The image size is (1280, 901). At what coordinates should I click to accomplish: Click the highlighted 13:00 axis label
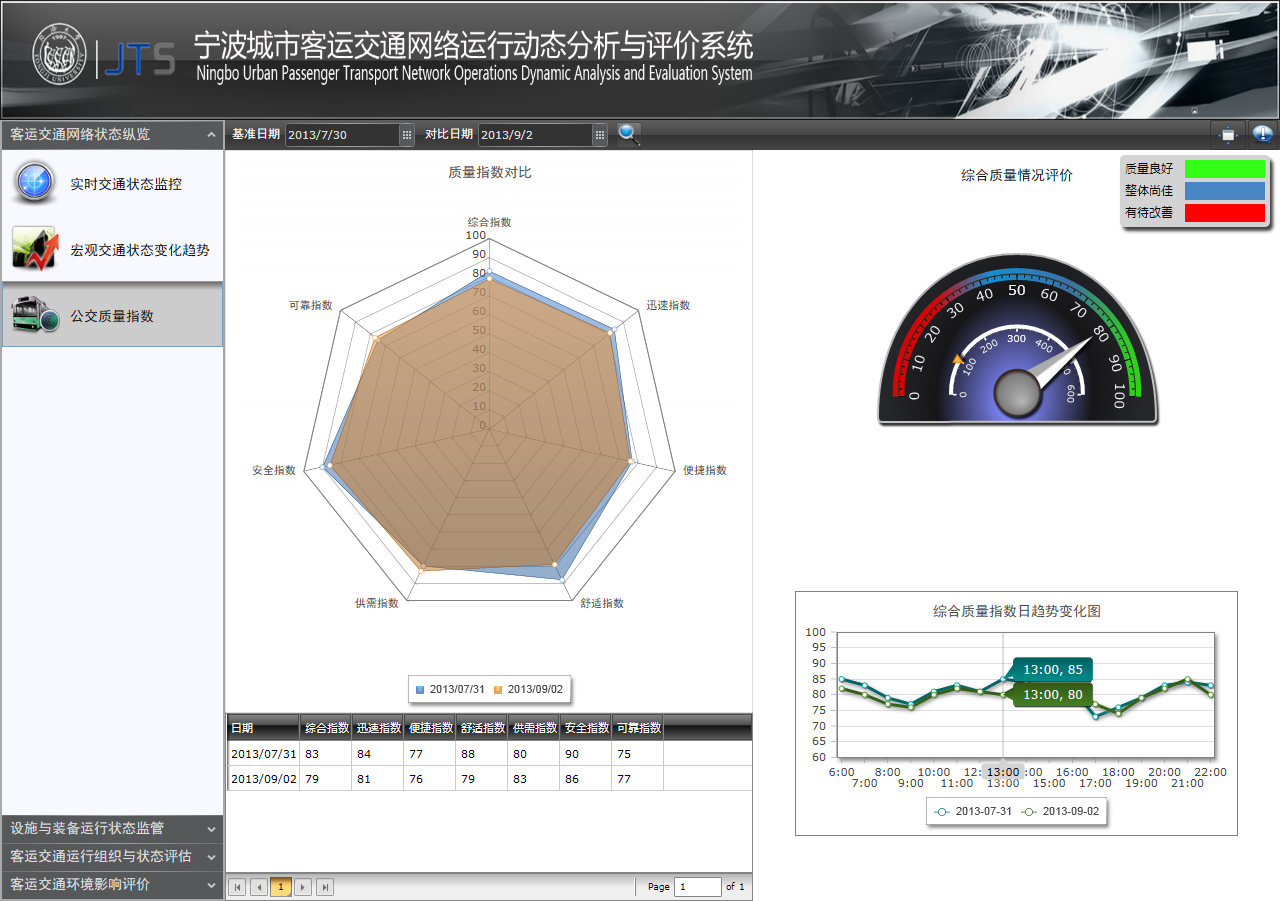click(1002, 772)
